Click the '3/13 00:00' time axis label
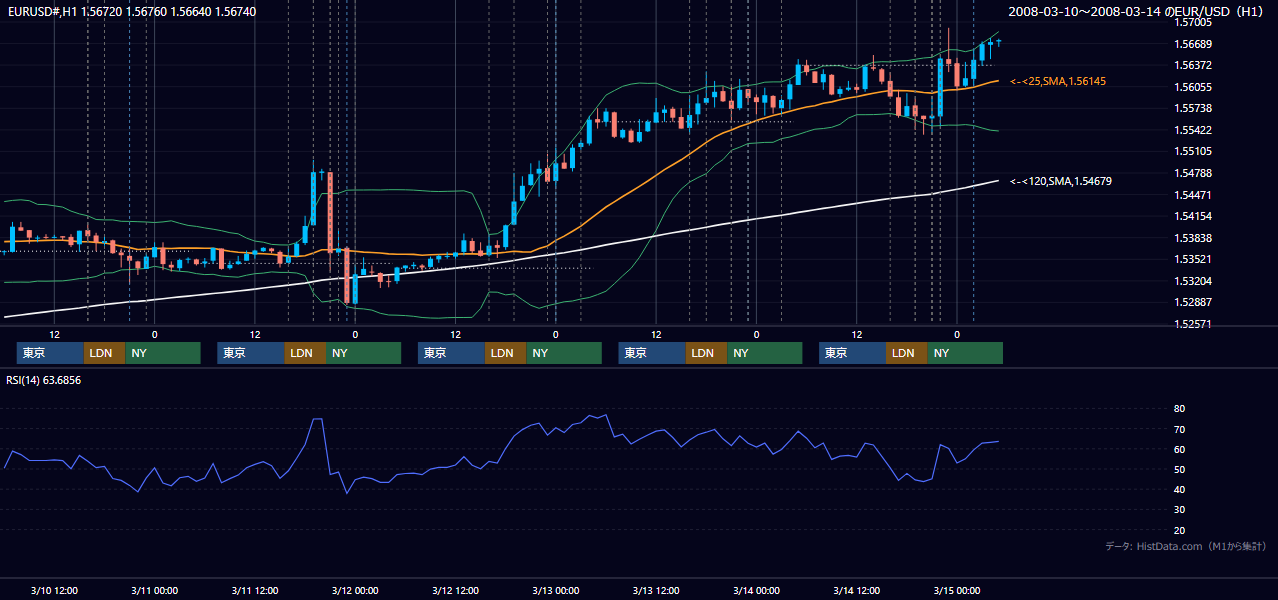Image resolution: width=1278 pixels, height=600 pixels. point(555,590)
